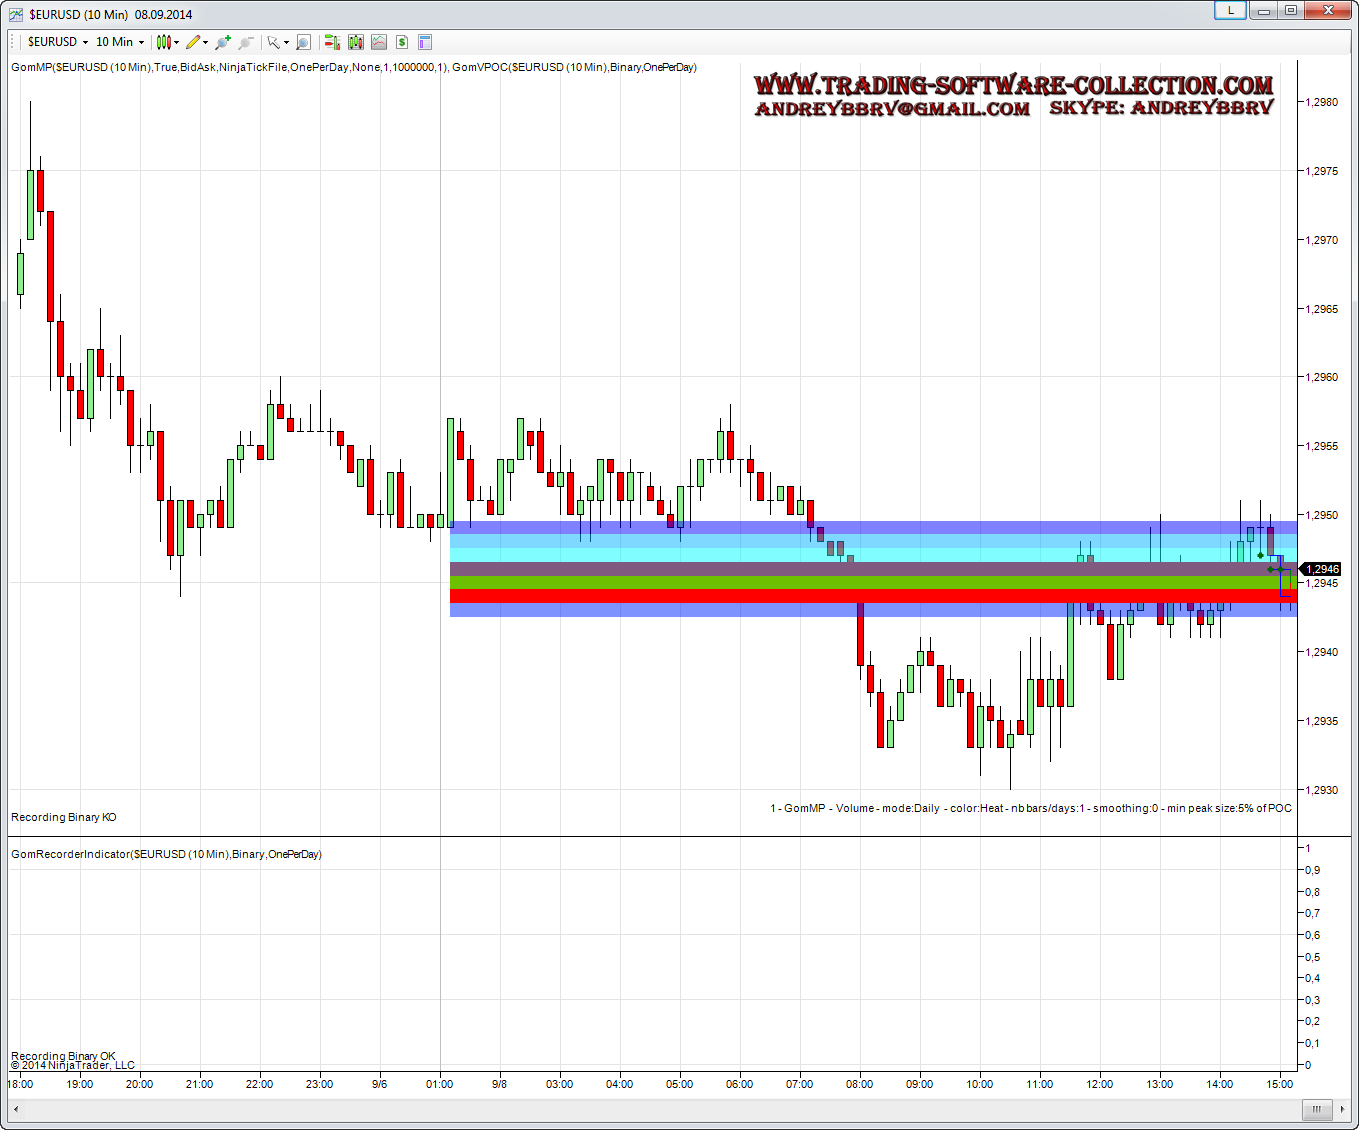Screen dimensions: 1359x1130
Task: Click the GomRecorderIndicator panel label
Action: [x=166, y=854]
